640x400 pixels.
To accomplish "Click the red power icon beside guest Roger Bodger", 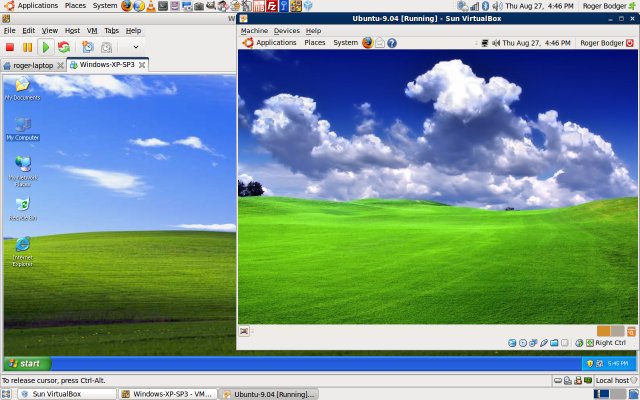I will (630, 43).
